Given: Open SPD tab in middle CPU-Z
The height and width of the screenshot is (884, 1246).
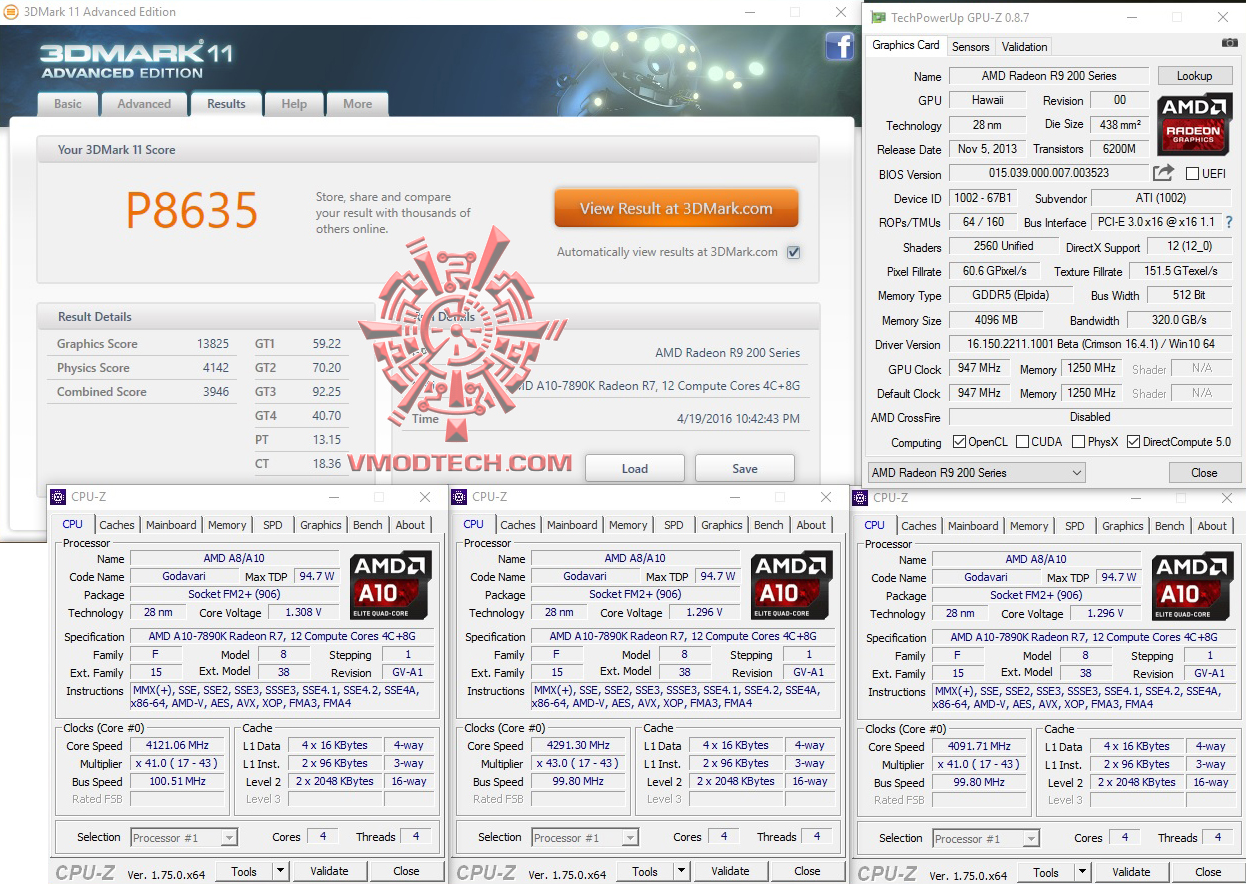Looking at the screenshot, I should [x=674, y=525].
